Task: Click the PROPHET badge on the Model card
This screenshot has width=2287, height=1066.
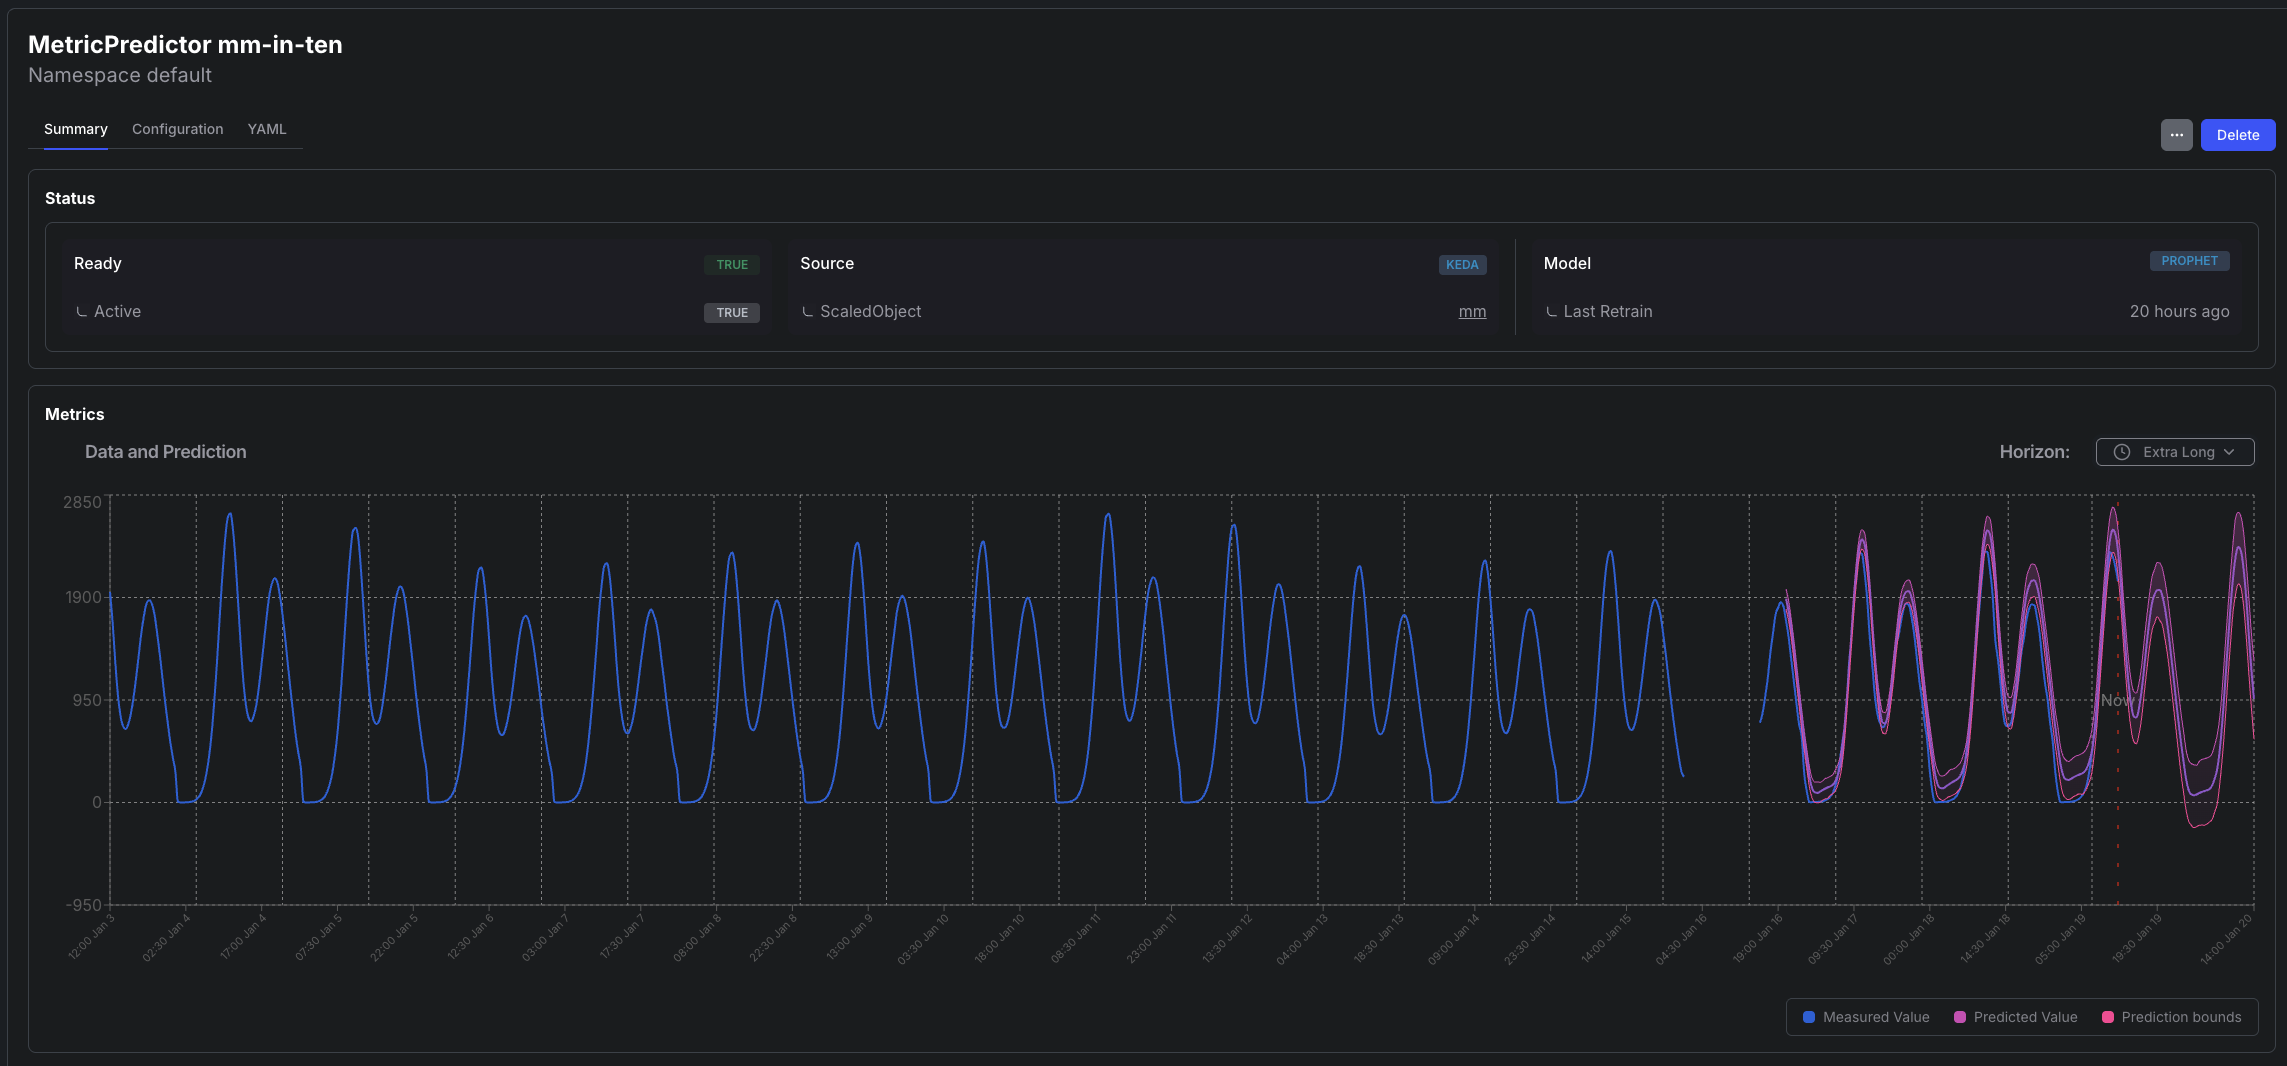Action: tap(2190, 260)
